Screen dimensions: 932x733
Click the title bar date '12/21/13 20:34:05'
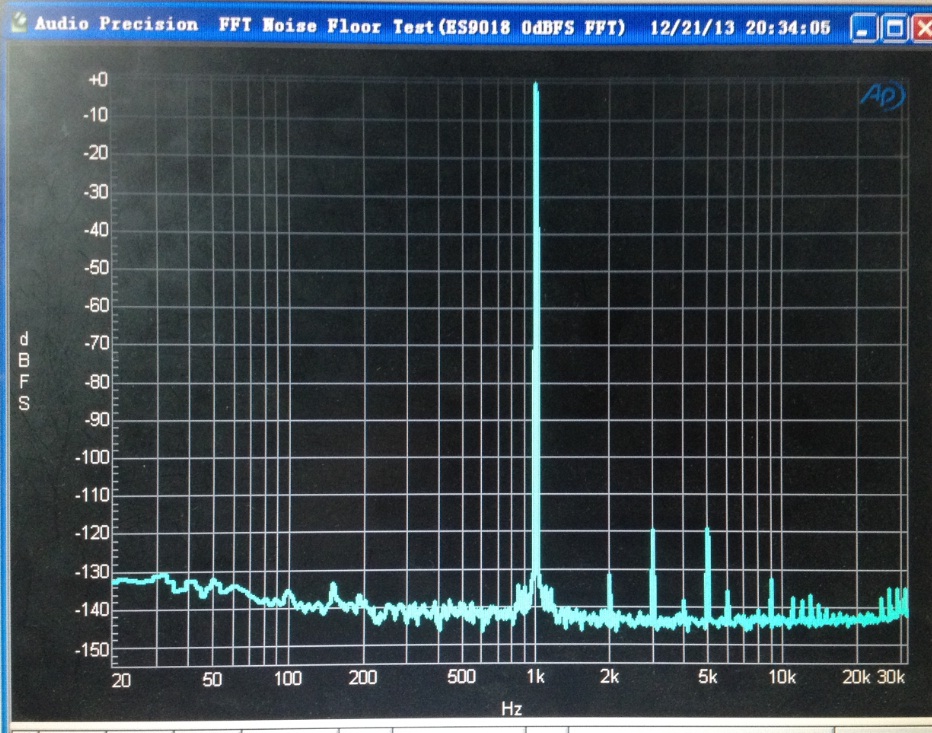pos(740,27)
